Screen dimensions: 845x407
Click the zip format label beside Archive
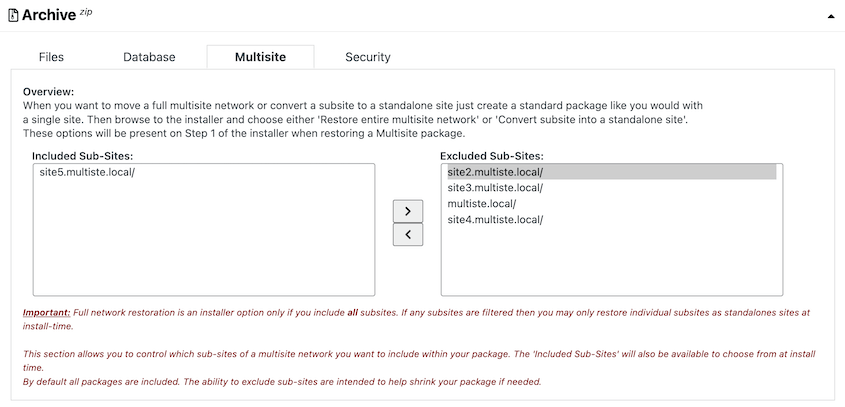coord(86,12)
